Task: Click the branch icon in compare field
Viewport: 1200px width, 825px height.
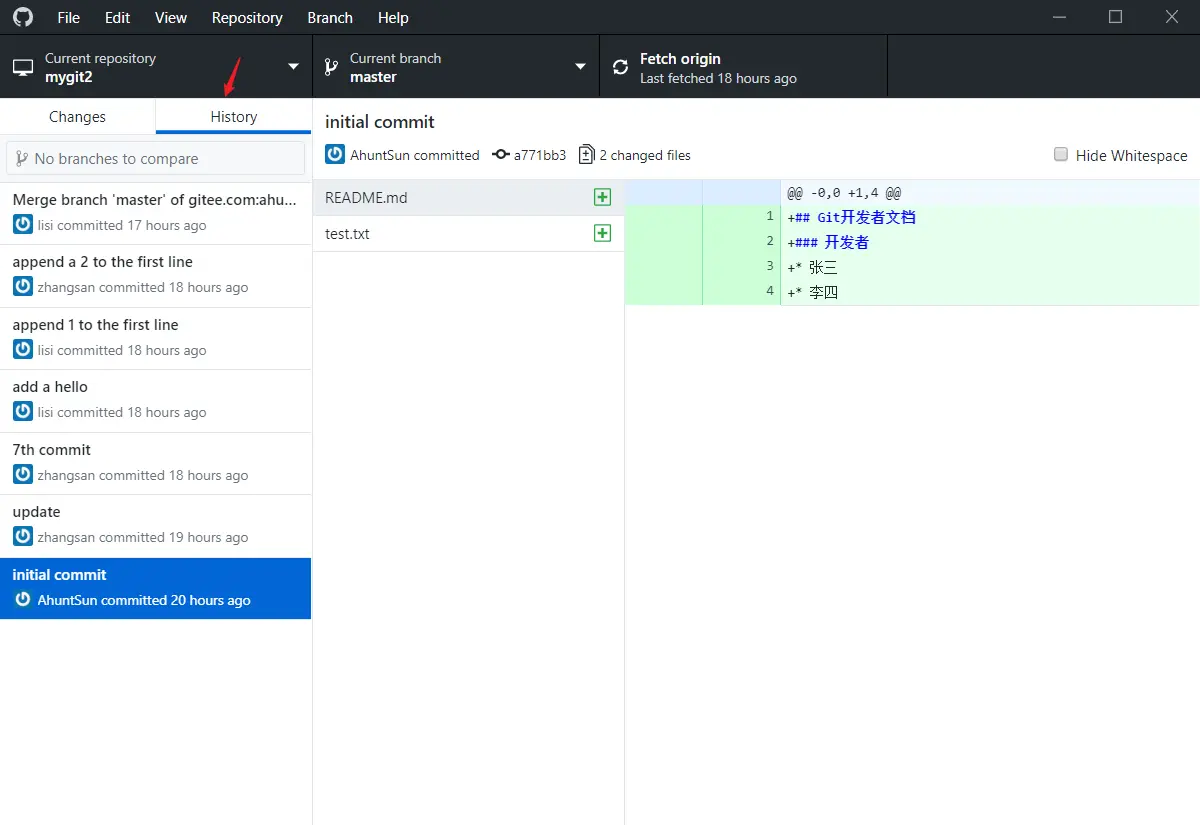Action: click(x=21, y=158)
